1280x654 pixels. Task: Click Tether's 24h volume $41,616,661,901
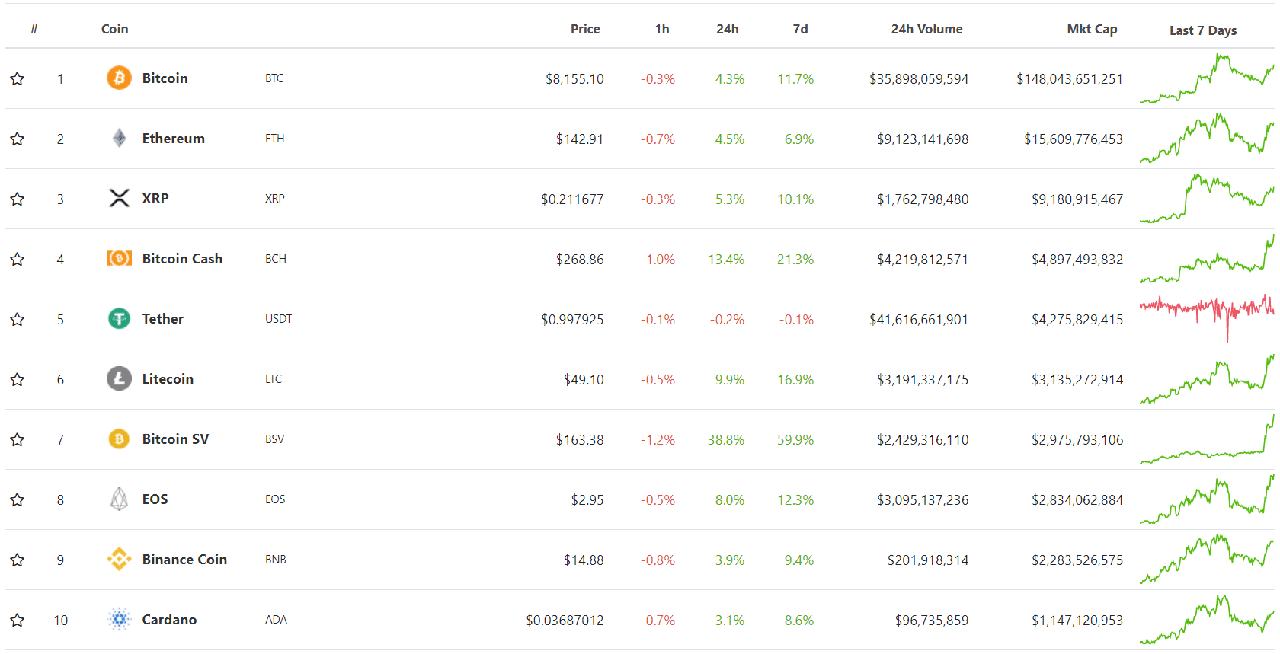click(919, 319)
